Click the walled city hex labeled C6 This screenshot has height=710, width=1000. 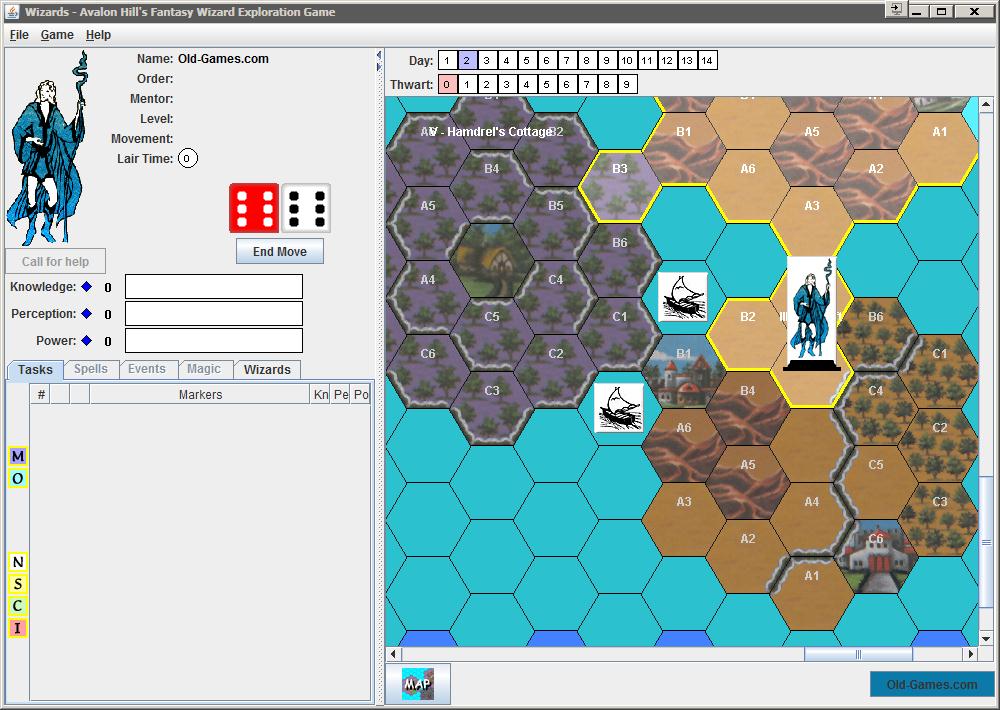876,556
